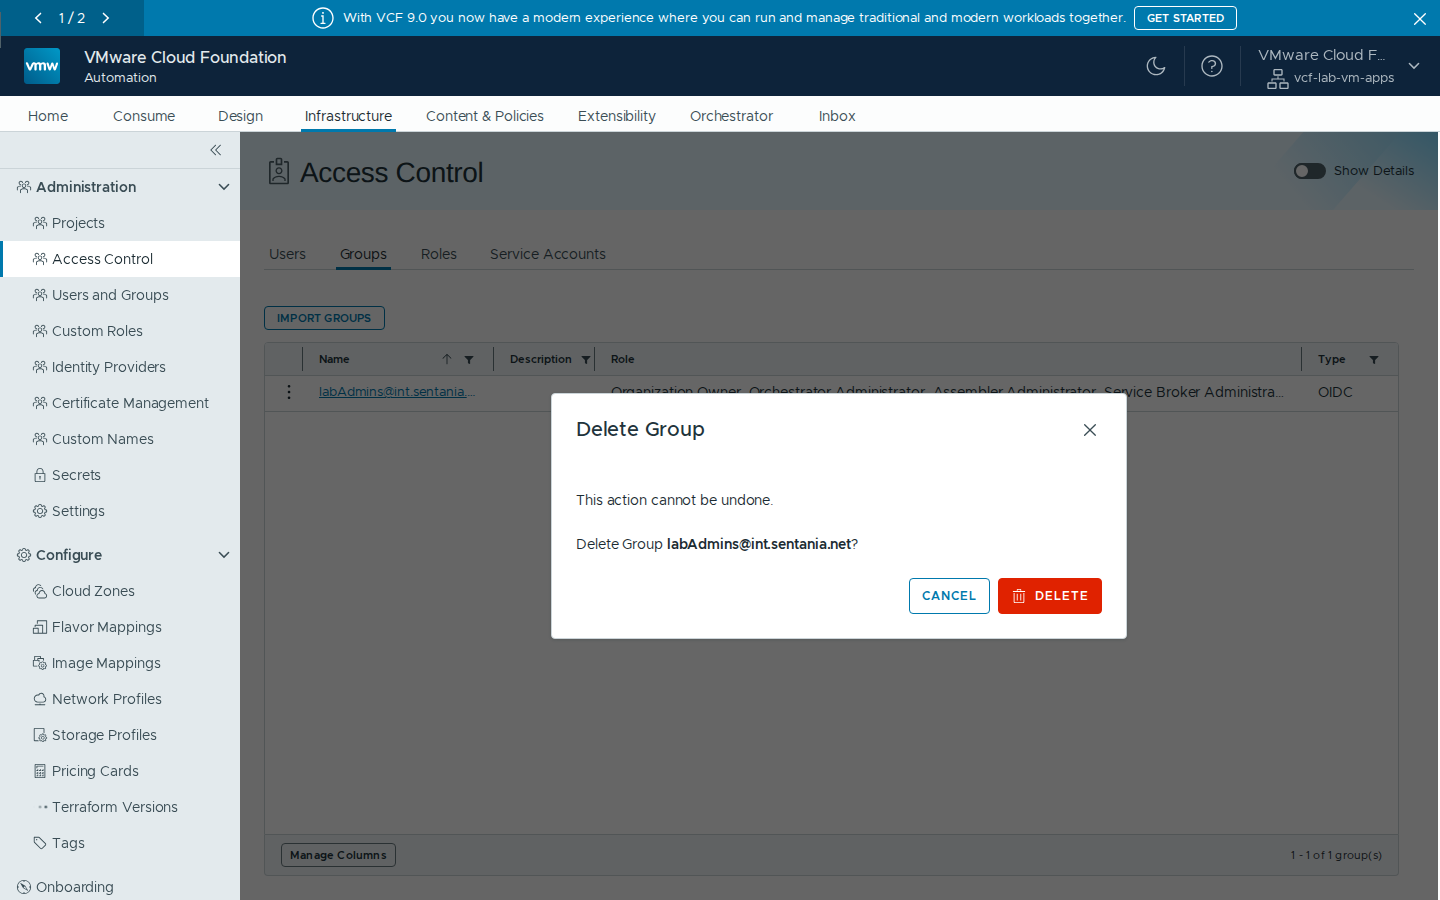
Task: Click the Settings gear icon in sidebar
Action: [40, 511]
